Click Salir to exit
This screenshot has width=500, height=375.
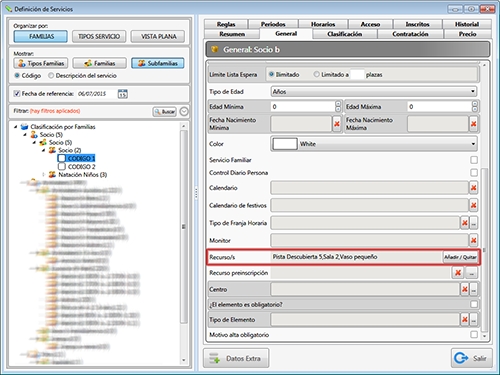click(471, 358)
